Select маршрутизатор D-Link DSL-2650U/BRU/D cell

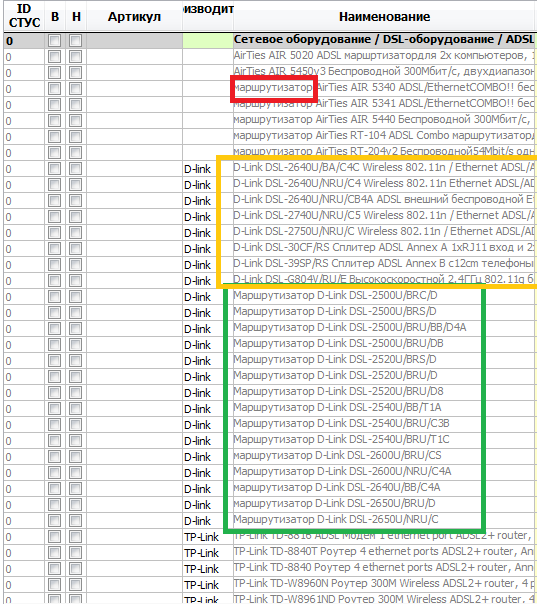pyautogui.click(x=384, y=504)
